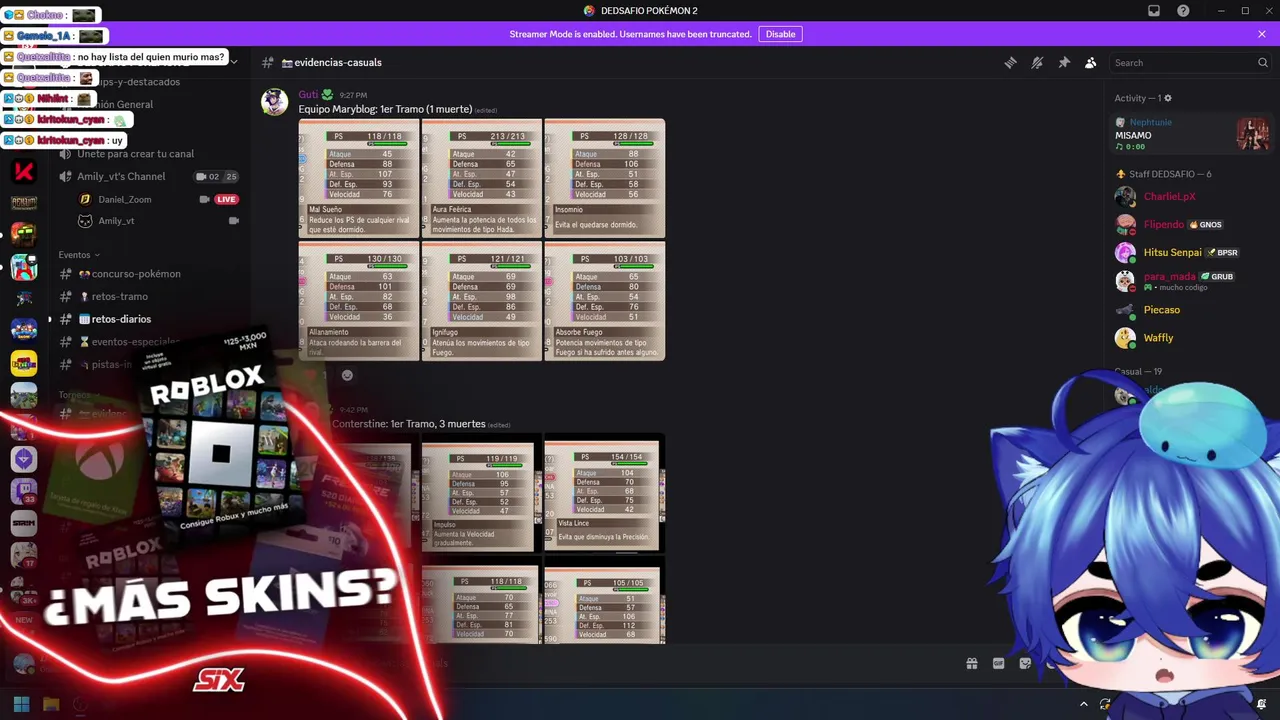Open pinned messages pin icon
The width and height of the screenshot is (1280, 720).
tap(1064, 62)
